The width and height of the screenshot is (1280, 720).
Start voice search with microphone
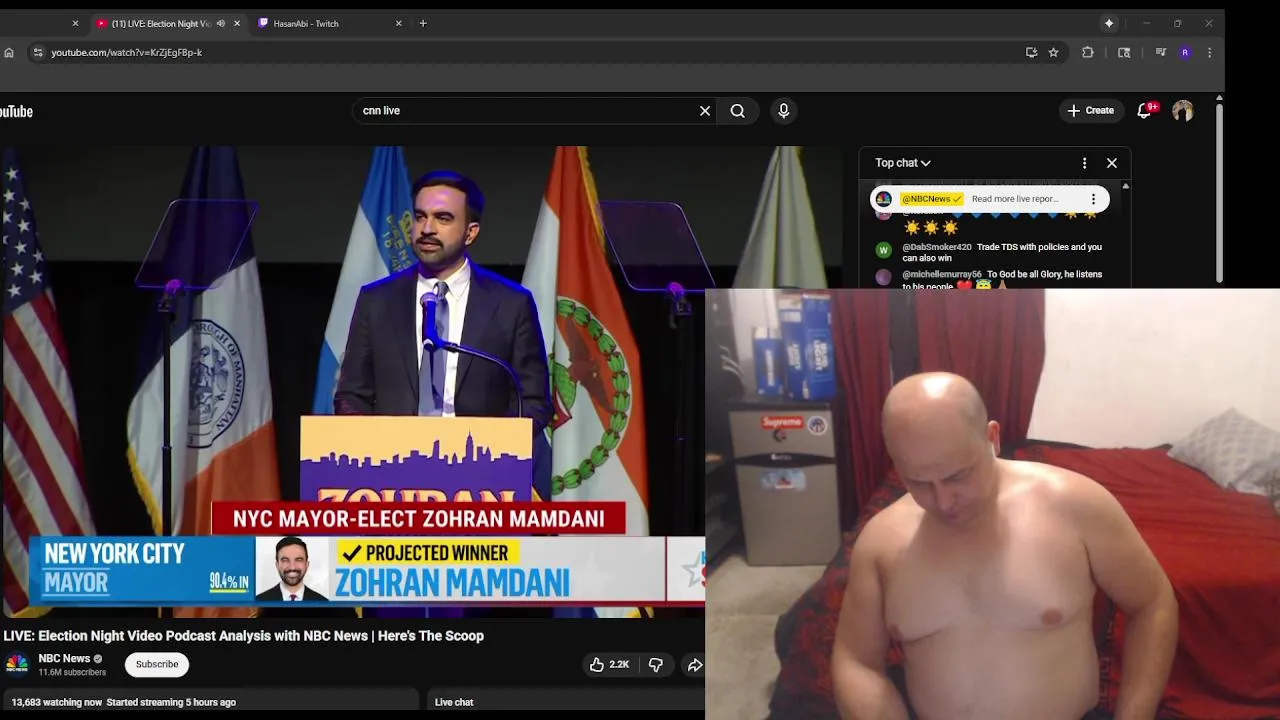784,111
